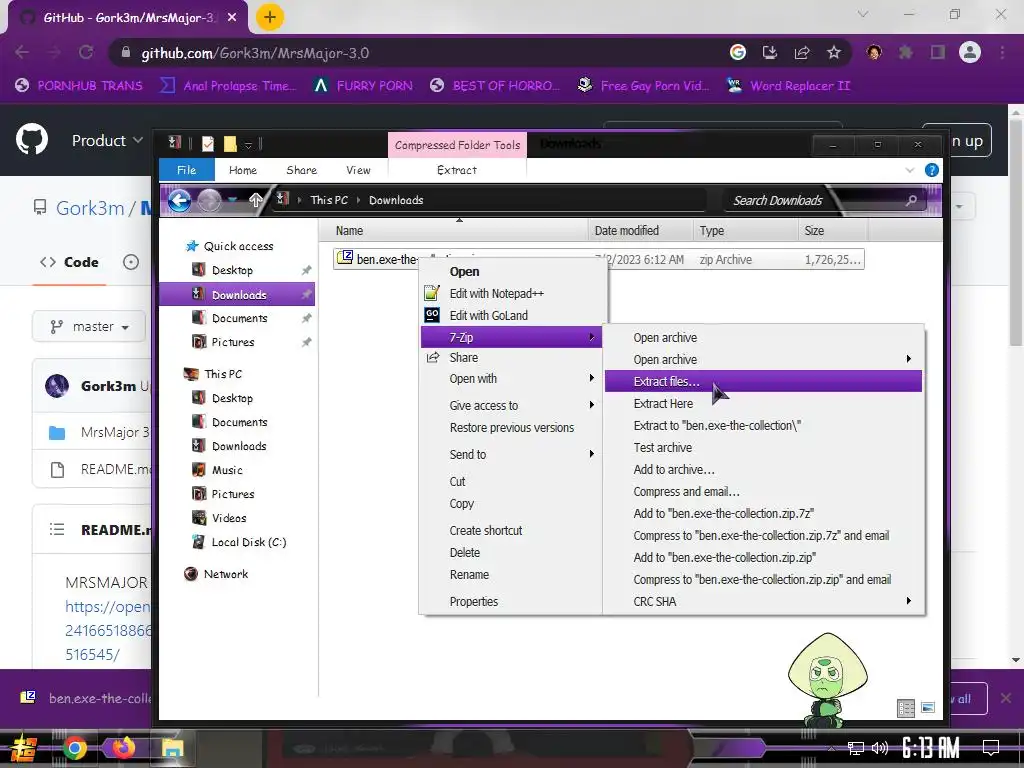Image resolution: width=1024 pixels, height=768 pixels.
Task: Switch to the View ribbon tab
Action: 358,170
